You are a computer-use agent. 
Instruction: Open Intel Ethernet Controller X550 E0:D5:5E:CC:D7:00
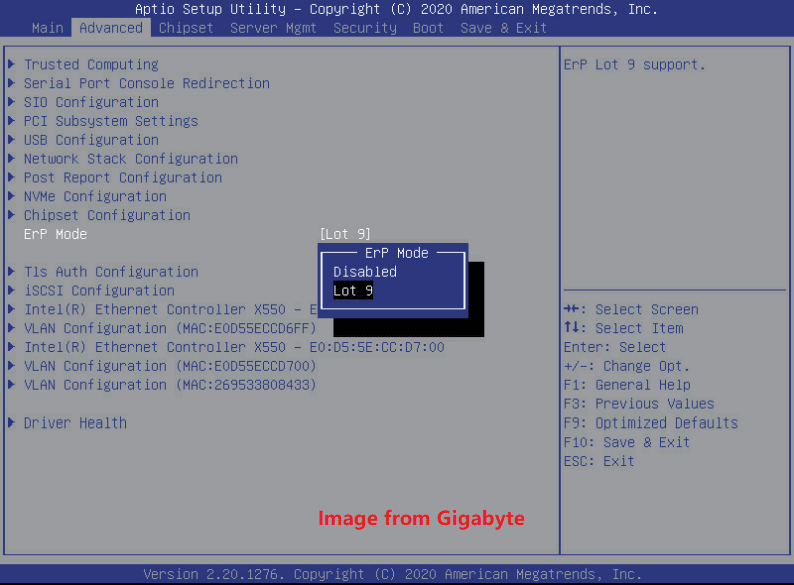[x=234, y=347]
